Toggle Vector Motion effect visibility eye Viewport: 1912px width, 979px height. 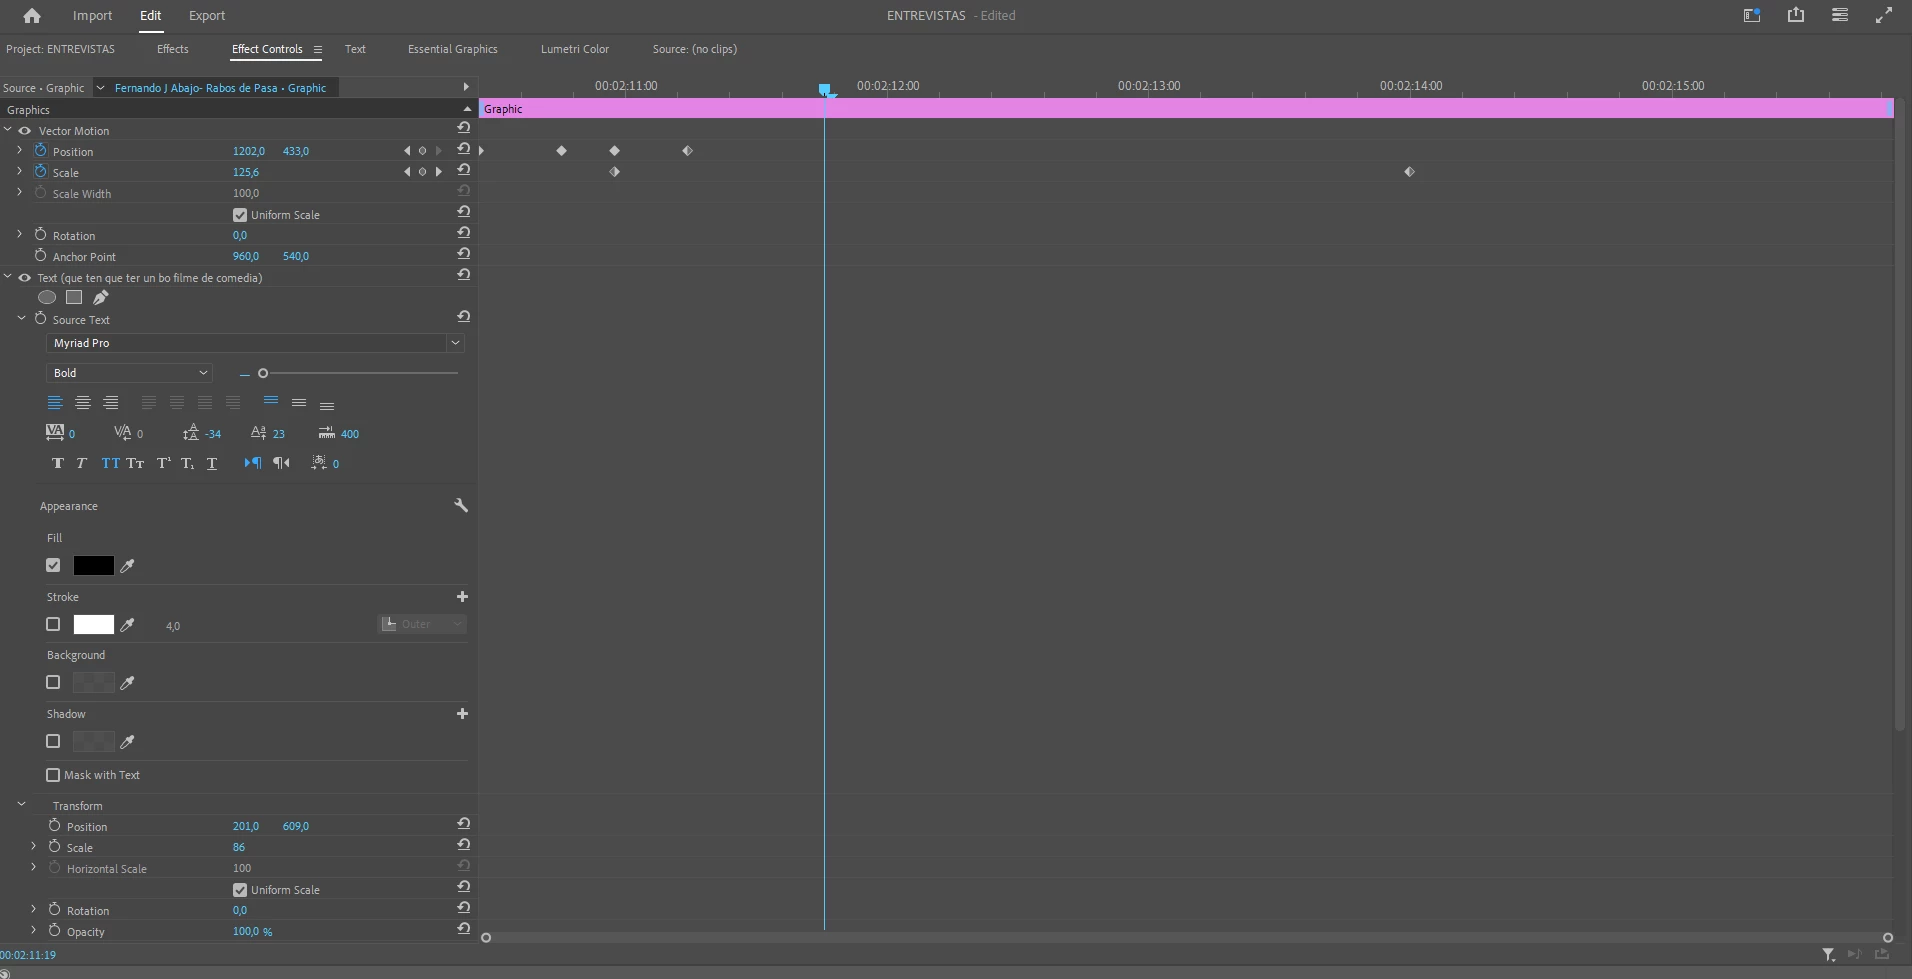[25, 131]
